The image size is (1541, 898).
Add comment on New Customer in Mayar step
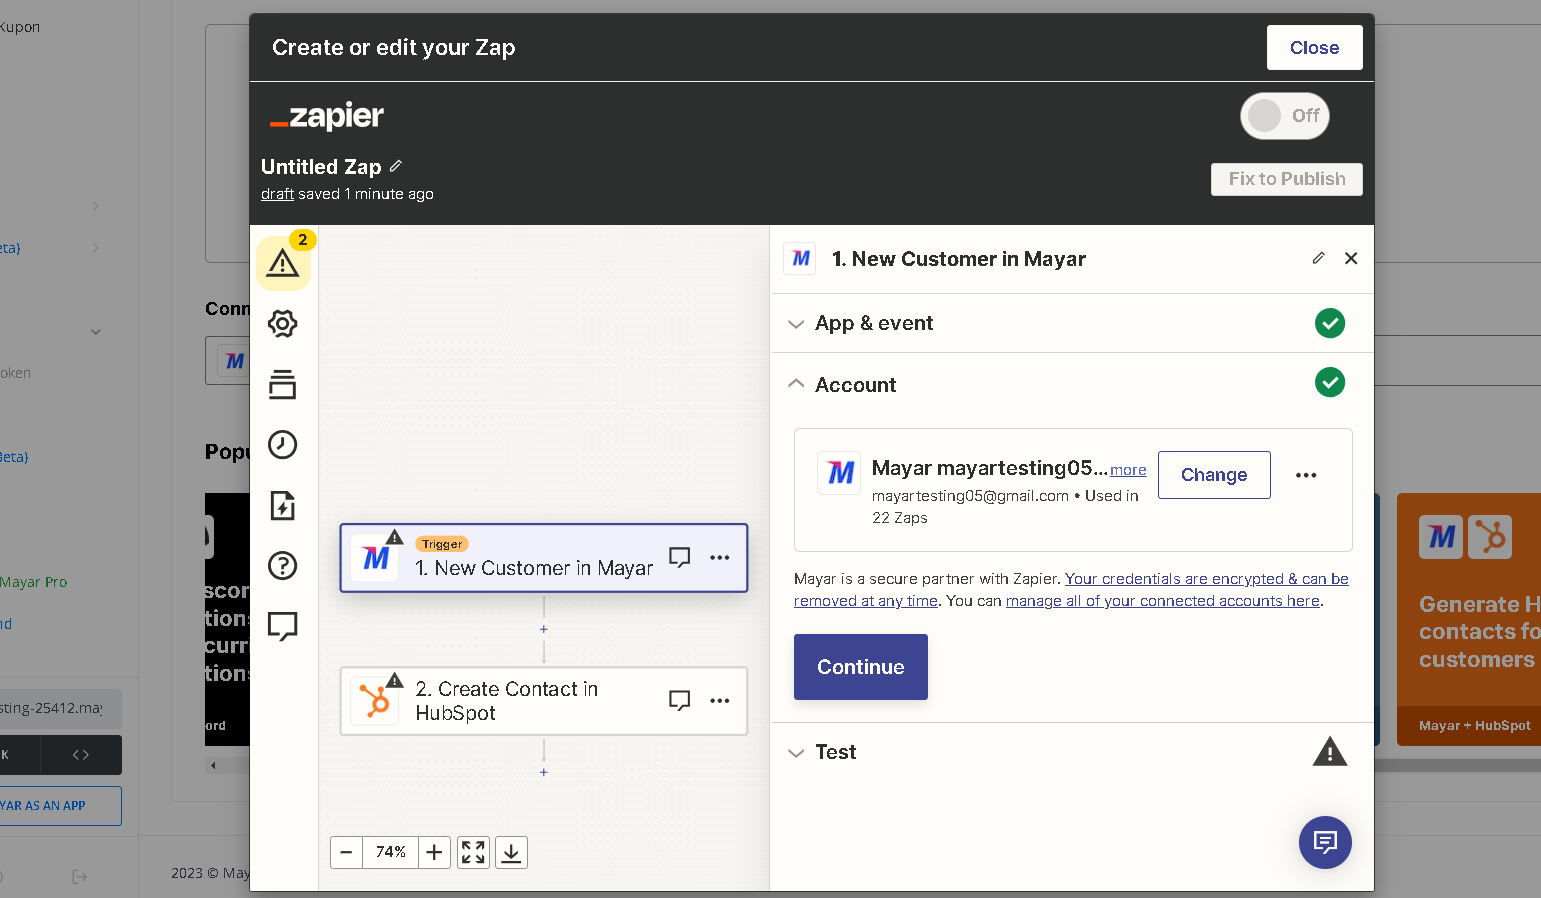click(680, 558)
